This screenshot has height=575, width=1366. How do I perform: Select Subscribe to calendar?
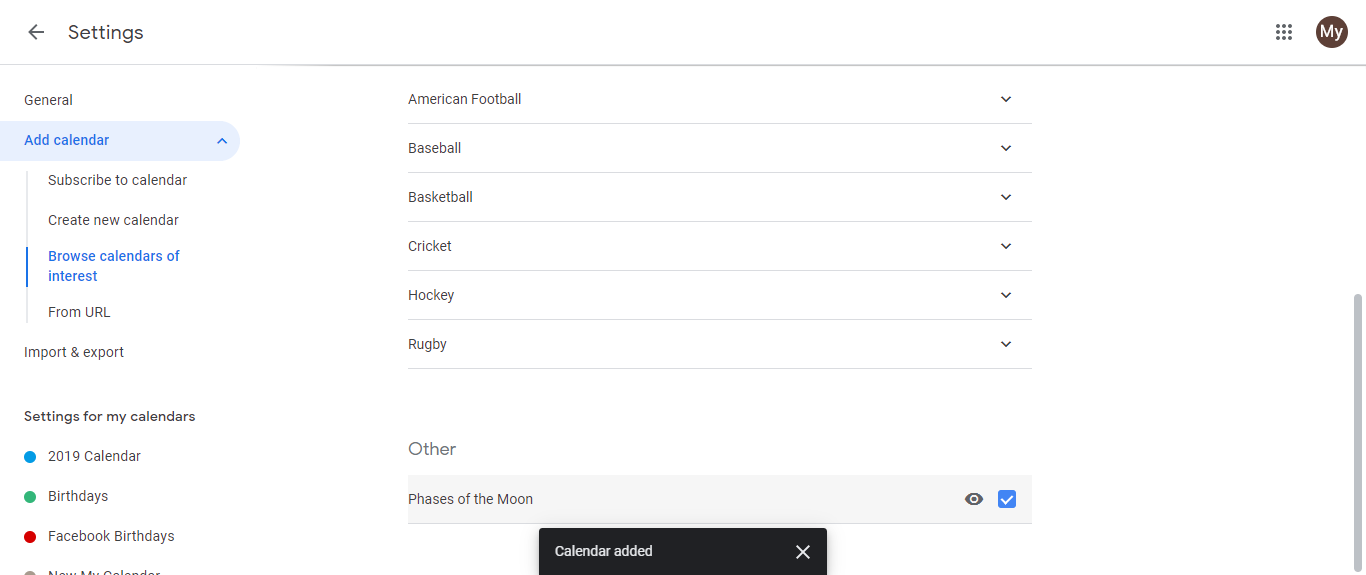118,180
